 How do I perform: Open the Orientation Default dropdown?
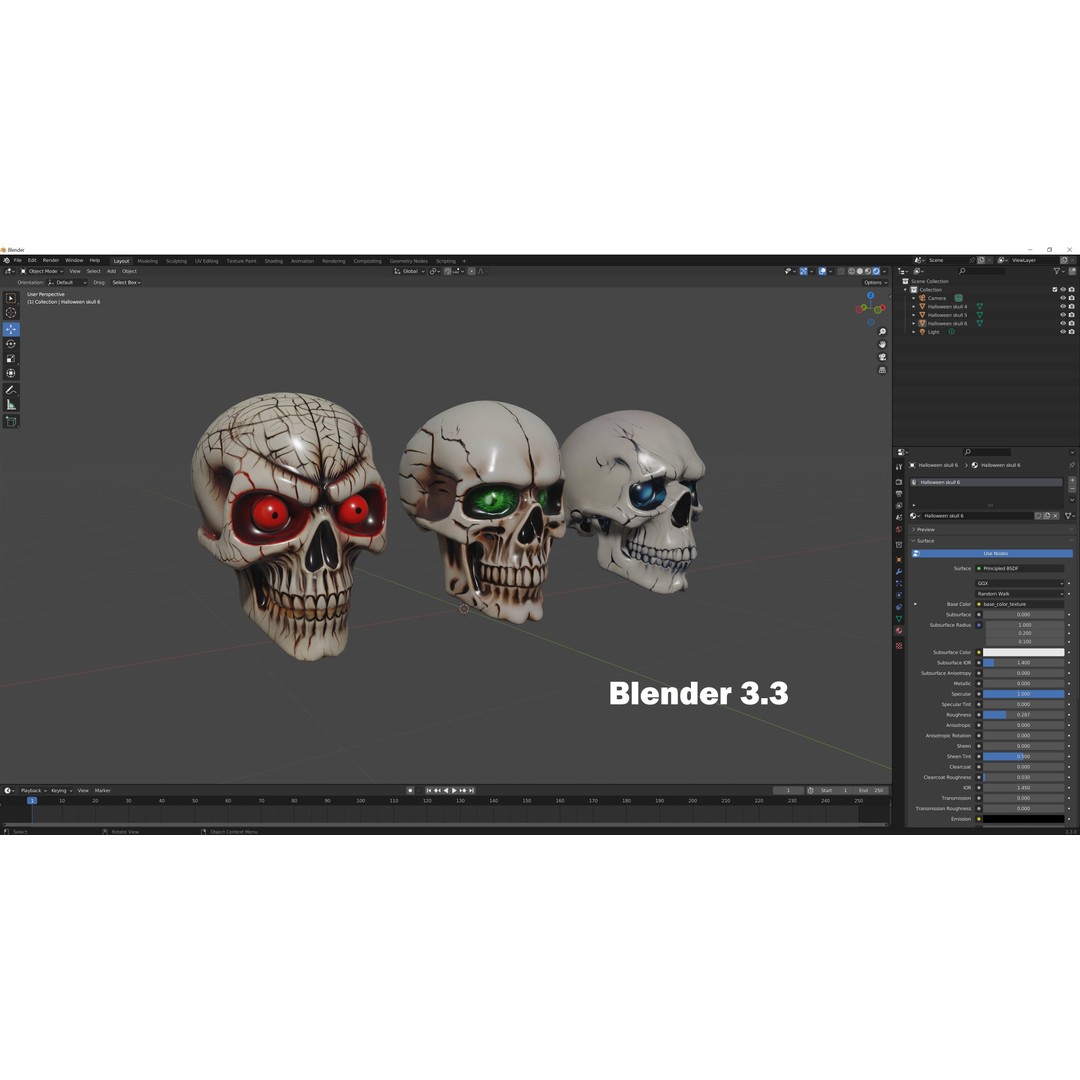[67, 282]
